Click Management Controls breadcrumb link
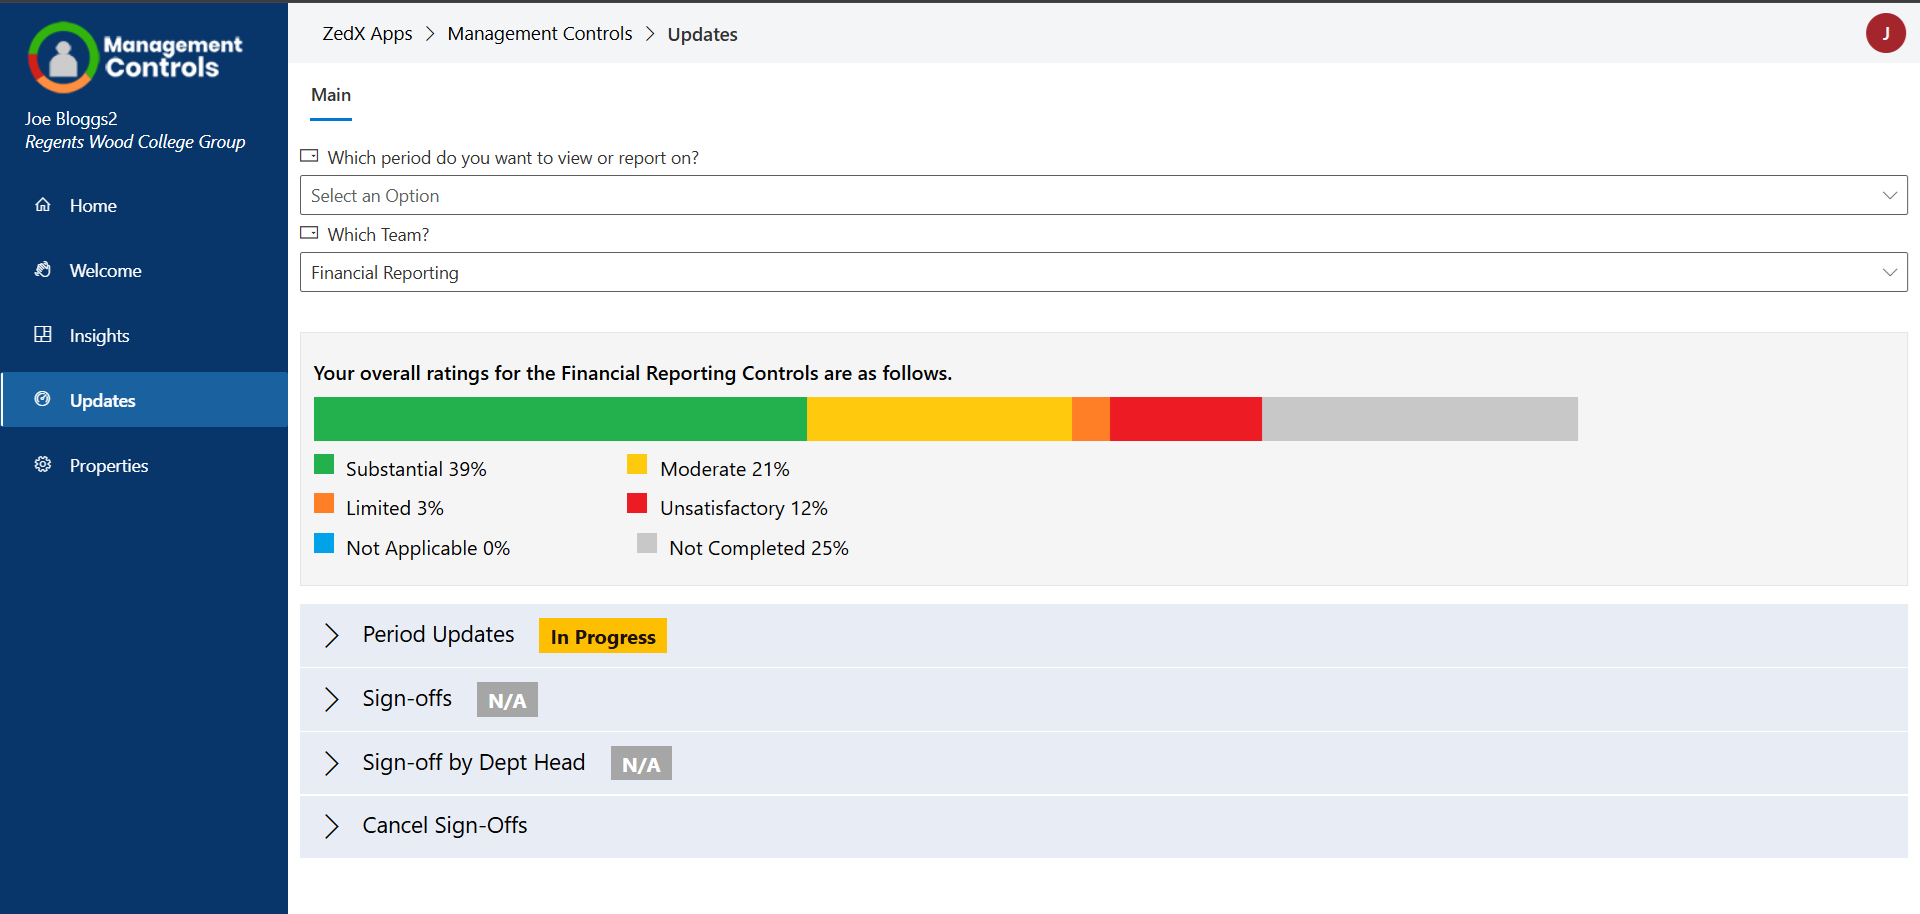The height and width of the screenshot is (914, 1920). (x=540, y=34)
